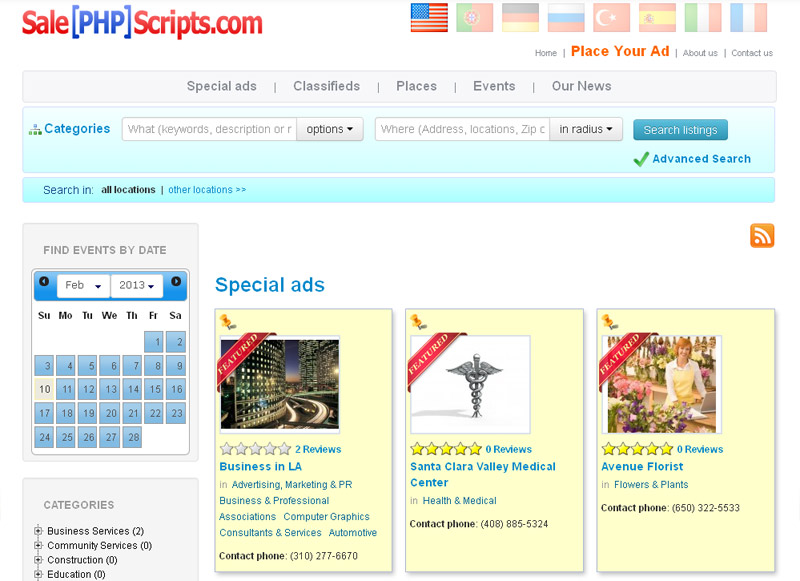Expand Community Services category tree
The height and width of the screenshot is (581, 800).
coord(38,545)
